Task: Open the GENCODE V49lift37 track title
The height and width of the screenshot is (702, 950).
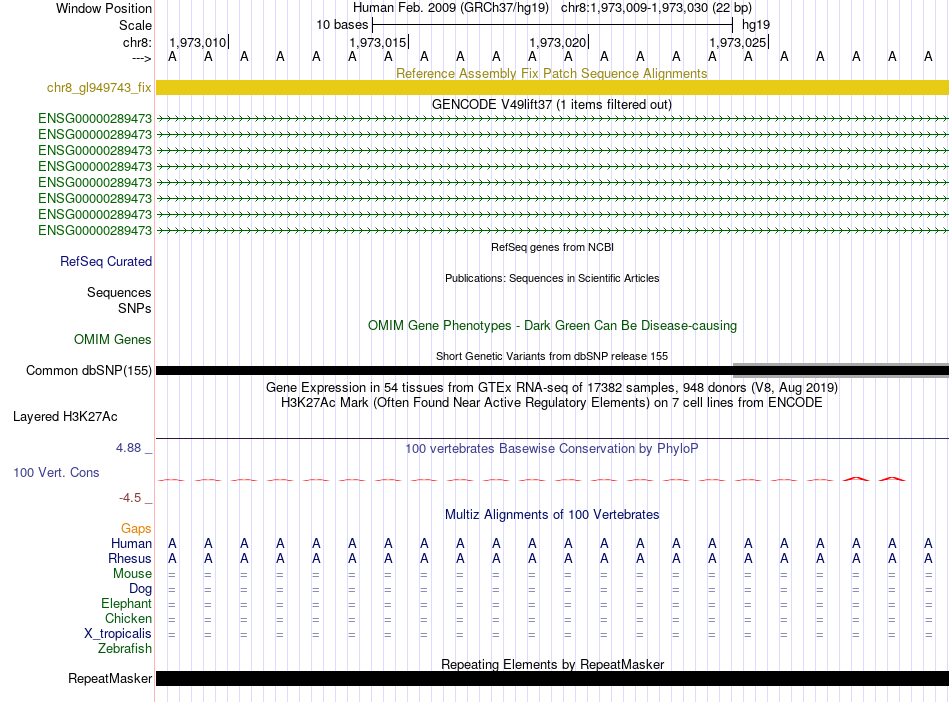Action: point(551,104)
